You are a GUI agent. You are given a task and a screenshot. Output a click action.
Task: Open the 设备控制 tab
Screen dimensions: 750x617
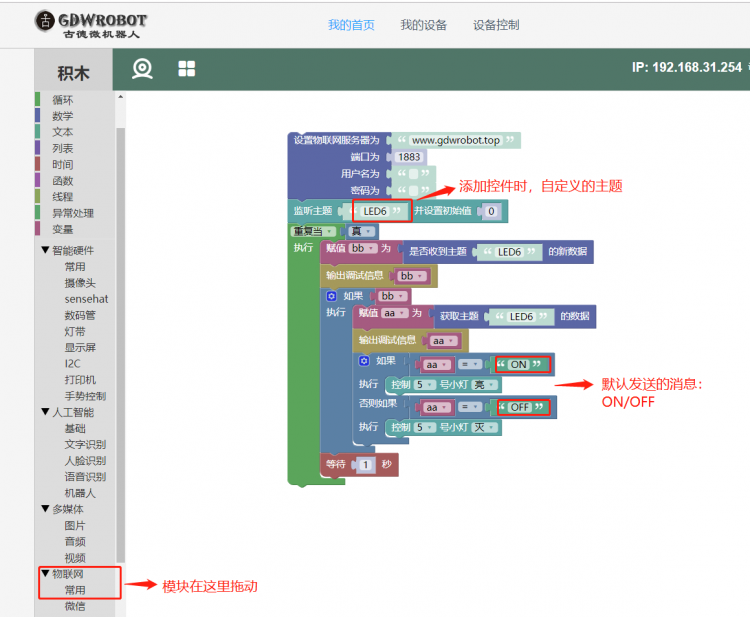(x=496, y=25)
